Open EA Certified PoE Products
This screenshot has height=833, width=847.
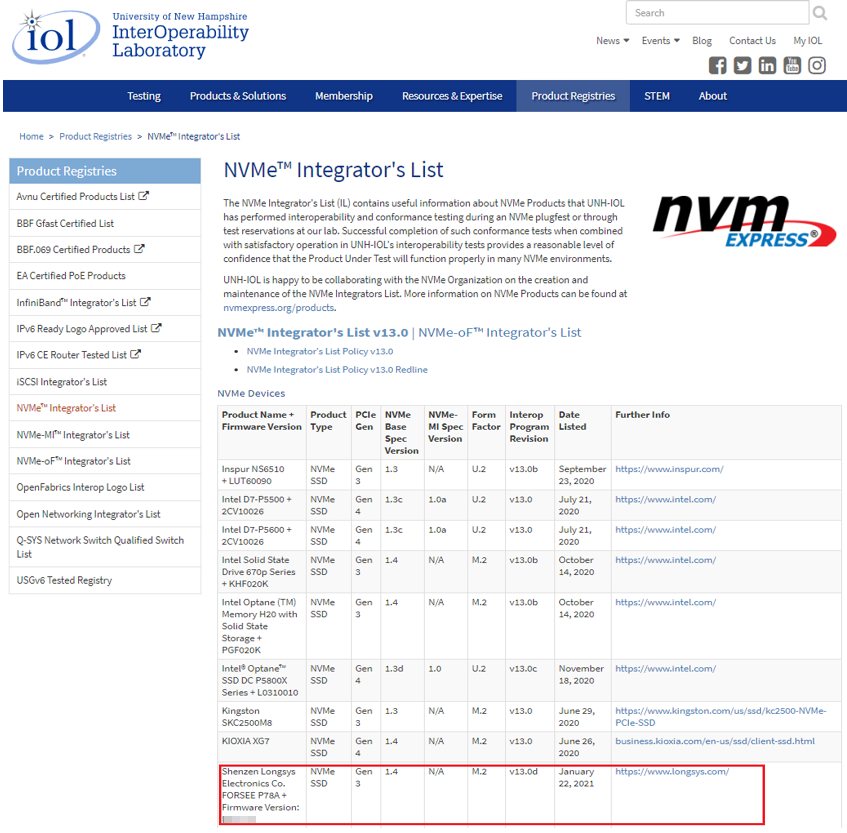click(105, 276)
